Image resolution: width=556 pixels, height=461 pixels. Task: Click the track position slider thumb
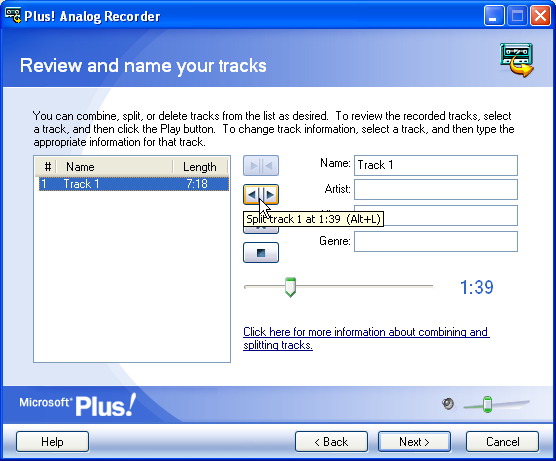coord(290,287)
